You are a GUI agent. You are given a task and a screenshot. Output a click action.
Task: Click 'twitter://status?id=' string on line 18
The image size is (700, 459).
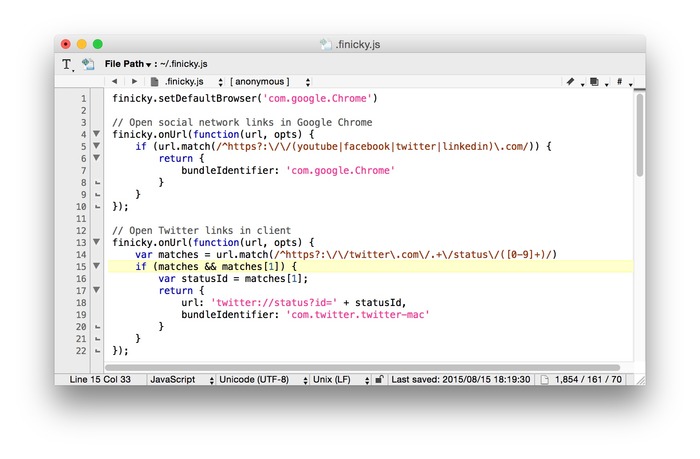click(x=274, y=303)
